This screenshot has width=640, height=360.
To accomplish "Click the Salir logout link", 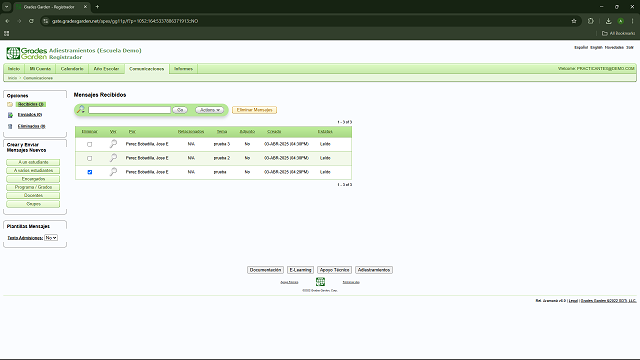I will point(630,47).
